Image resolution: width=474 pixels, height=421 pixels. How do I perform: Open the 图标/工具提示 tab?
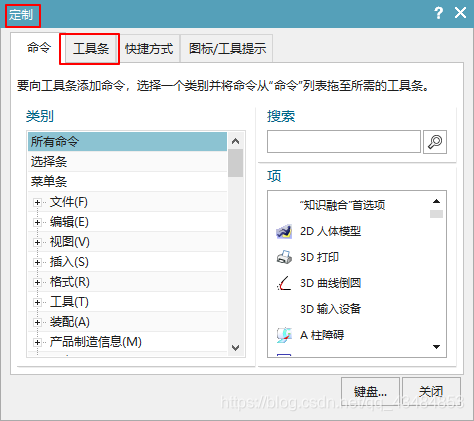pos(227,49)
